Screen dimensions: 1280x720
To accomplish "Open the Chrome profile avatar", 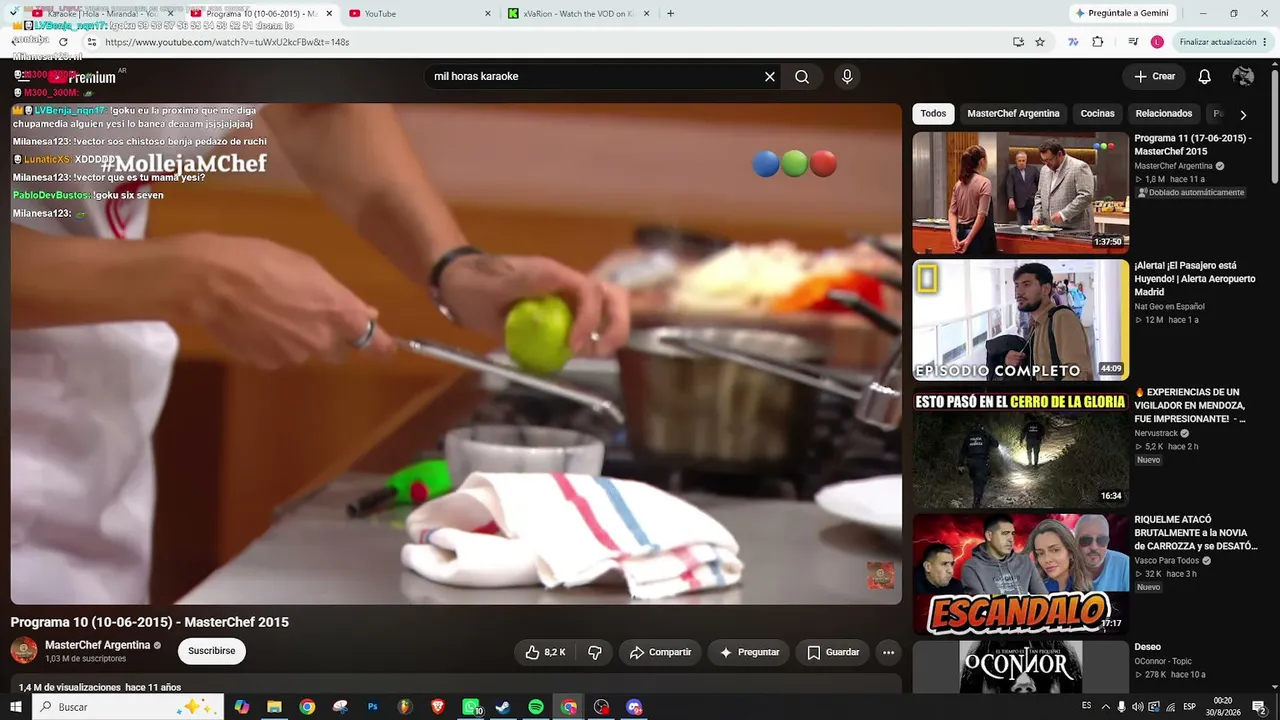I will point(1157,42).
